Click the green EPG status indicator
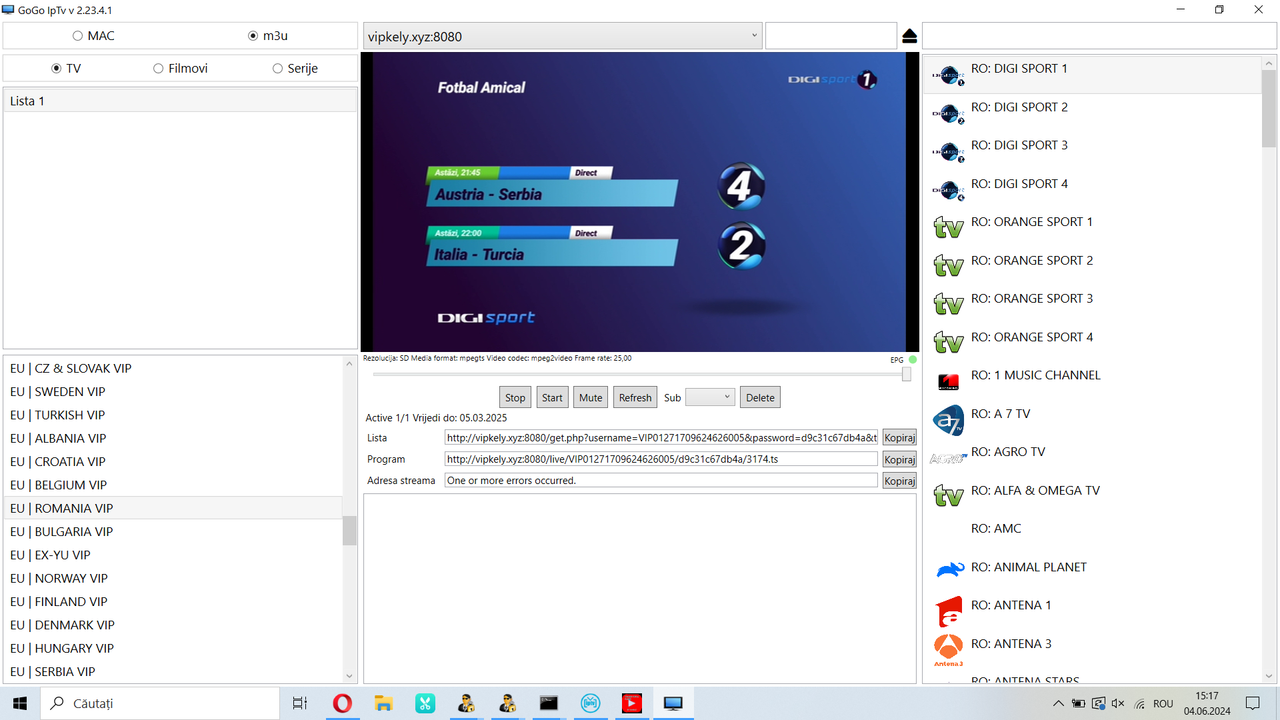Viewport: 1280px width, 720px height. (912, 359)
